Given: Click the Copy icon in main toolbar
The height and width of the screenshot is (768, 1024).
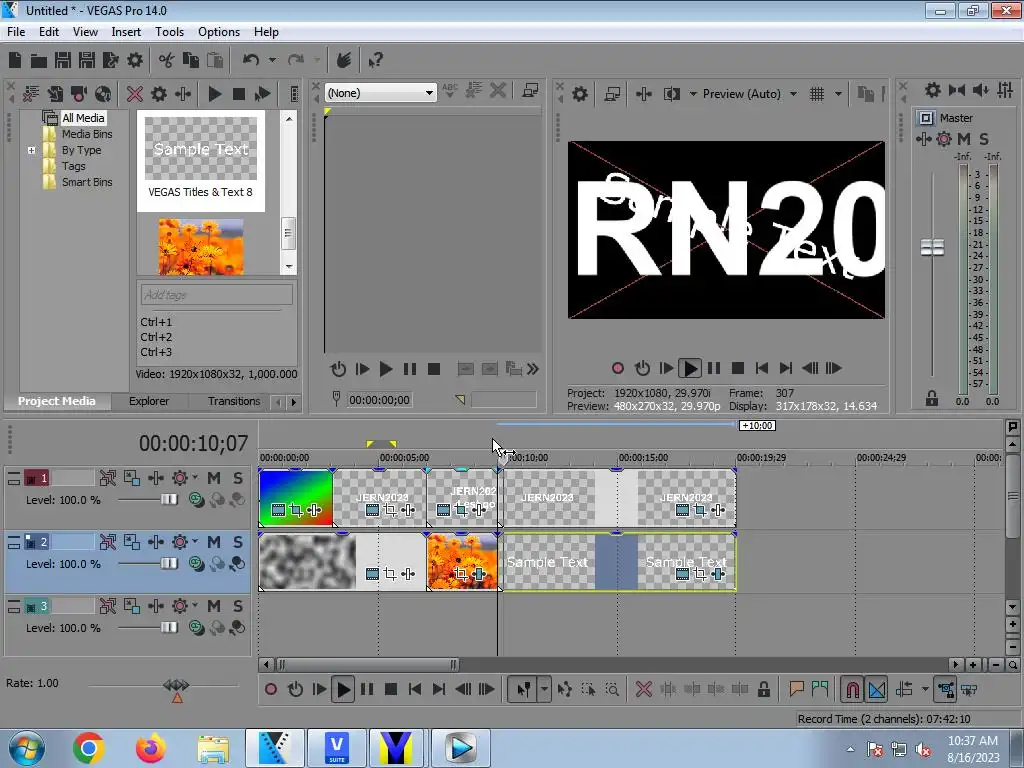Looking at the screenshot, I should click(191, 61).
